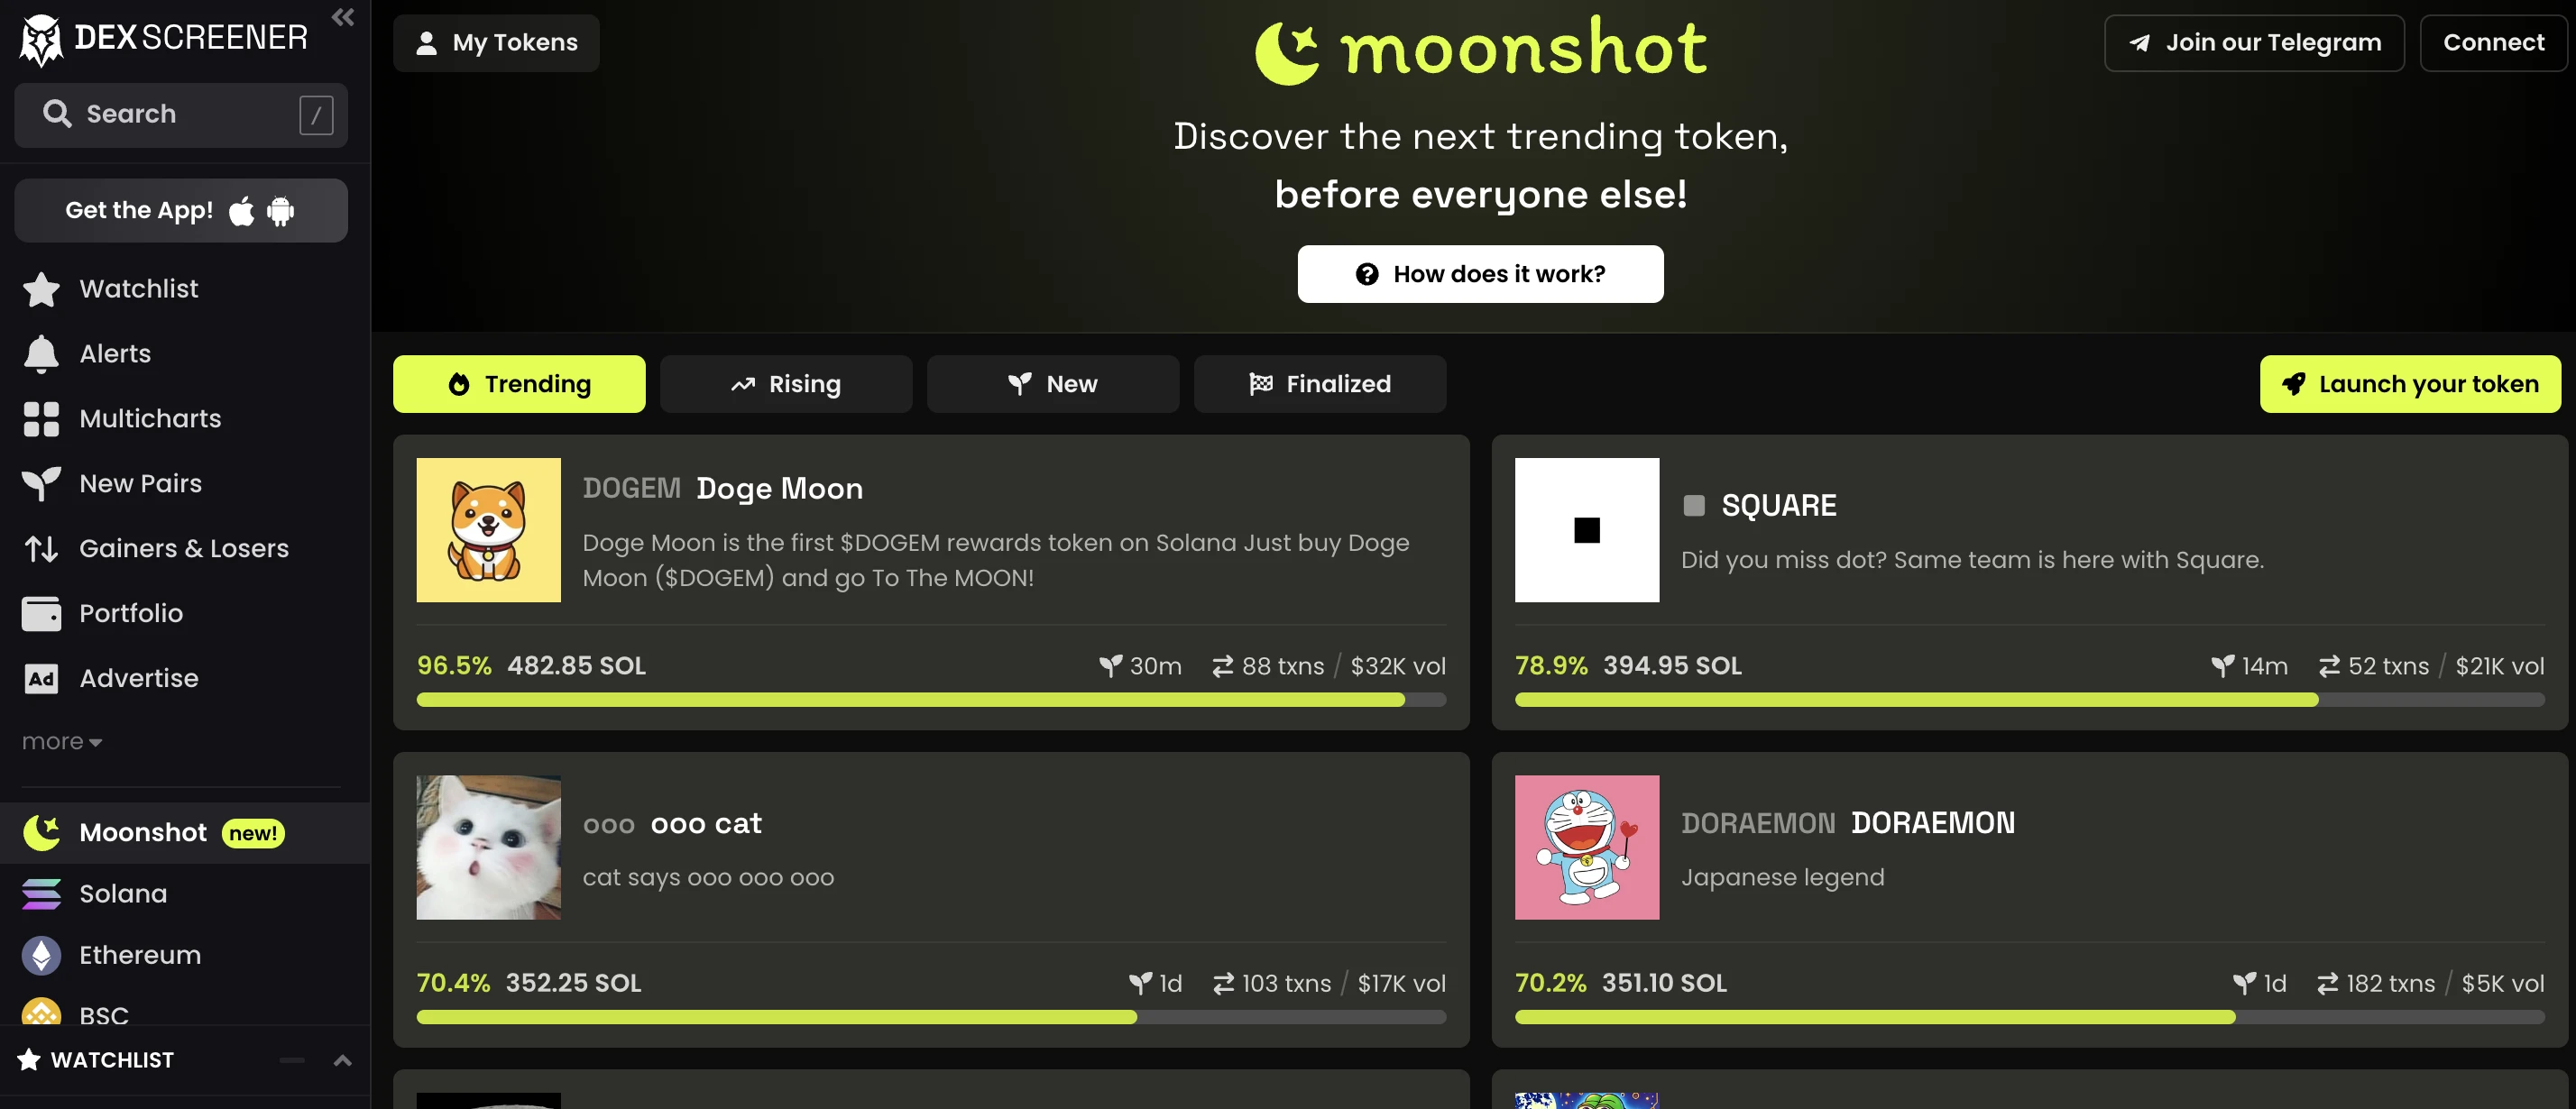This screenshot has height=1109, width=2576.
Task: Click the Launch your token rocket icon
Action: tap(2294, 383)
